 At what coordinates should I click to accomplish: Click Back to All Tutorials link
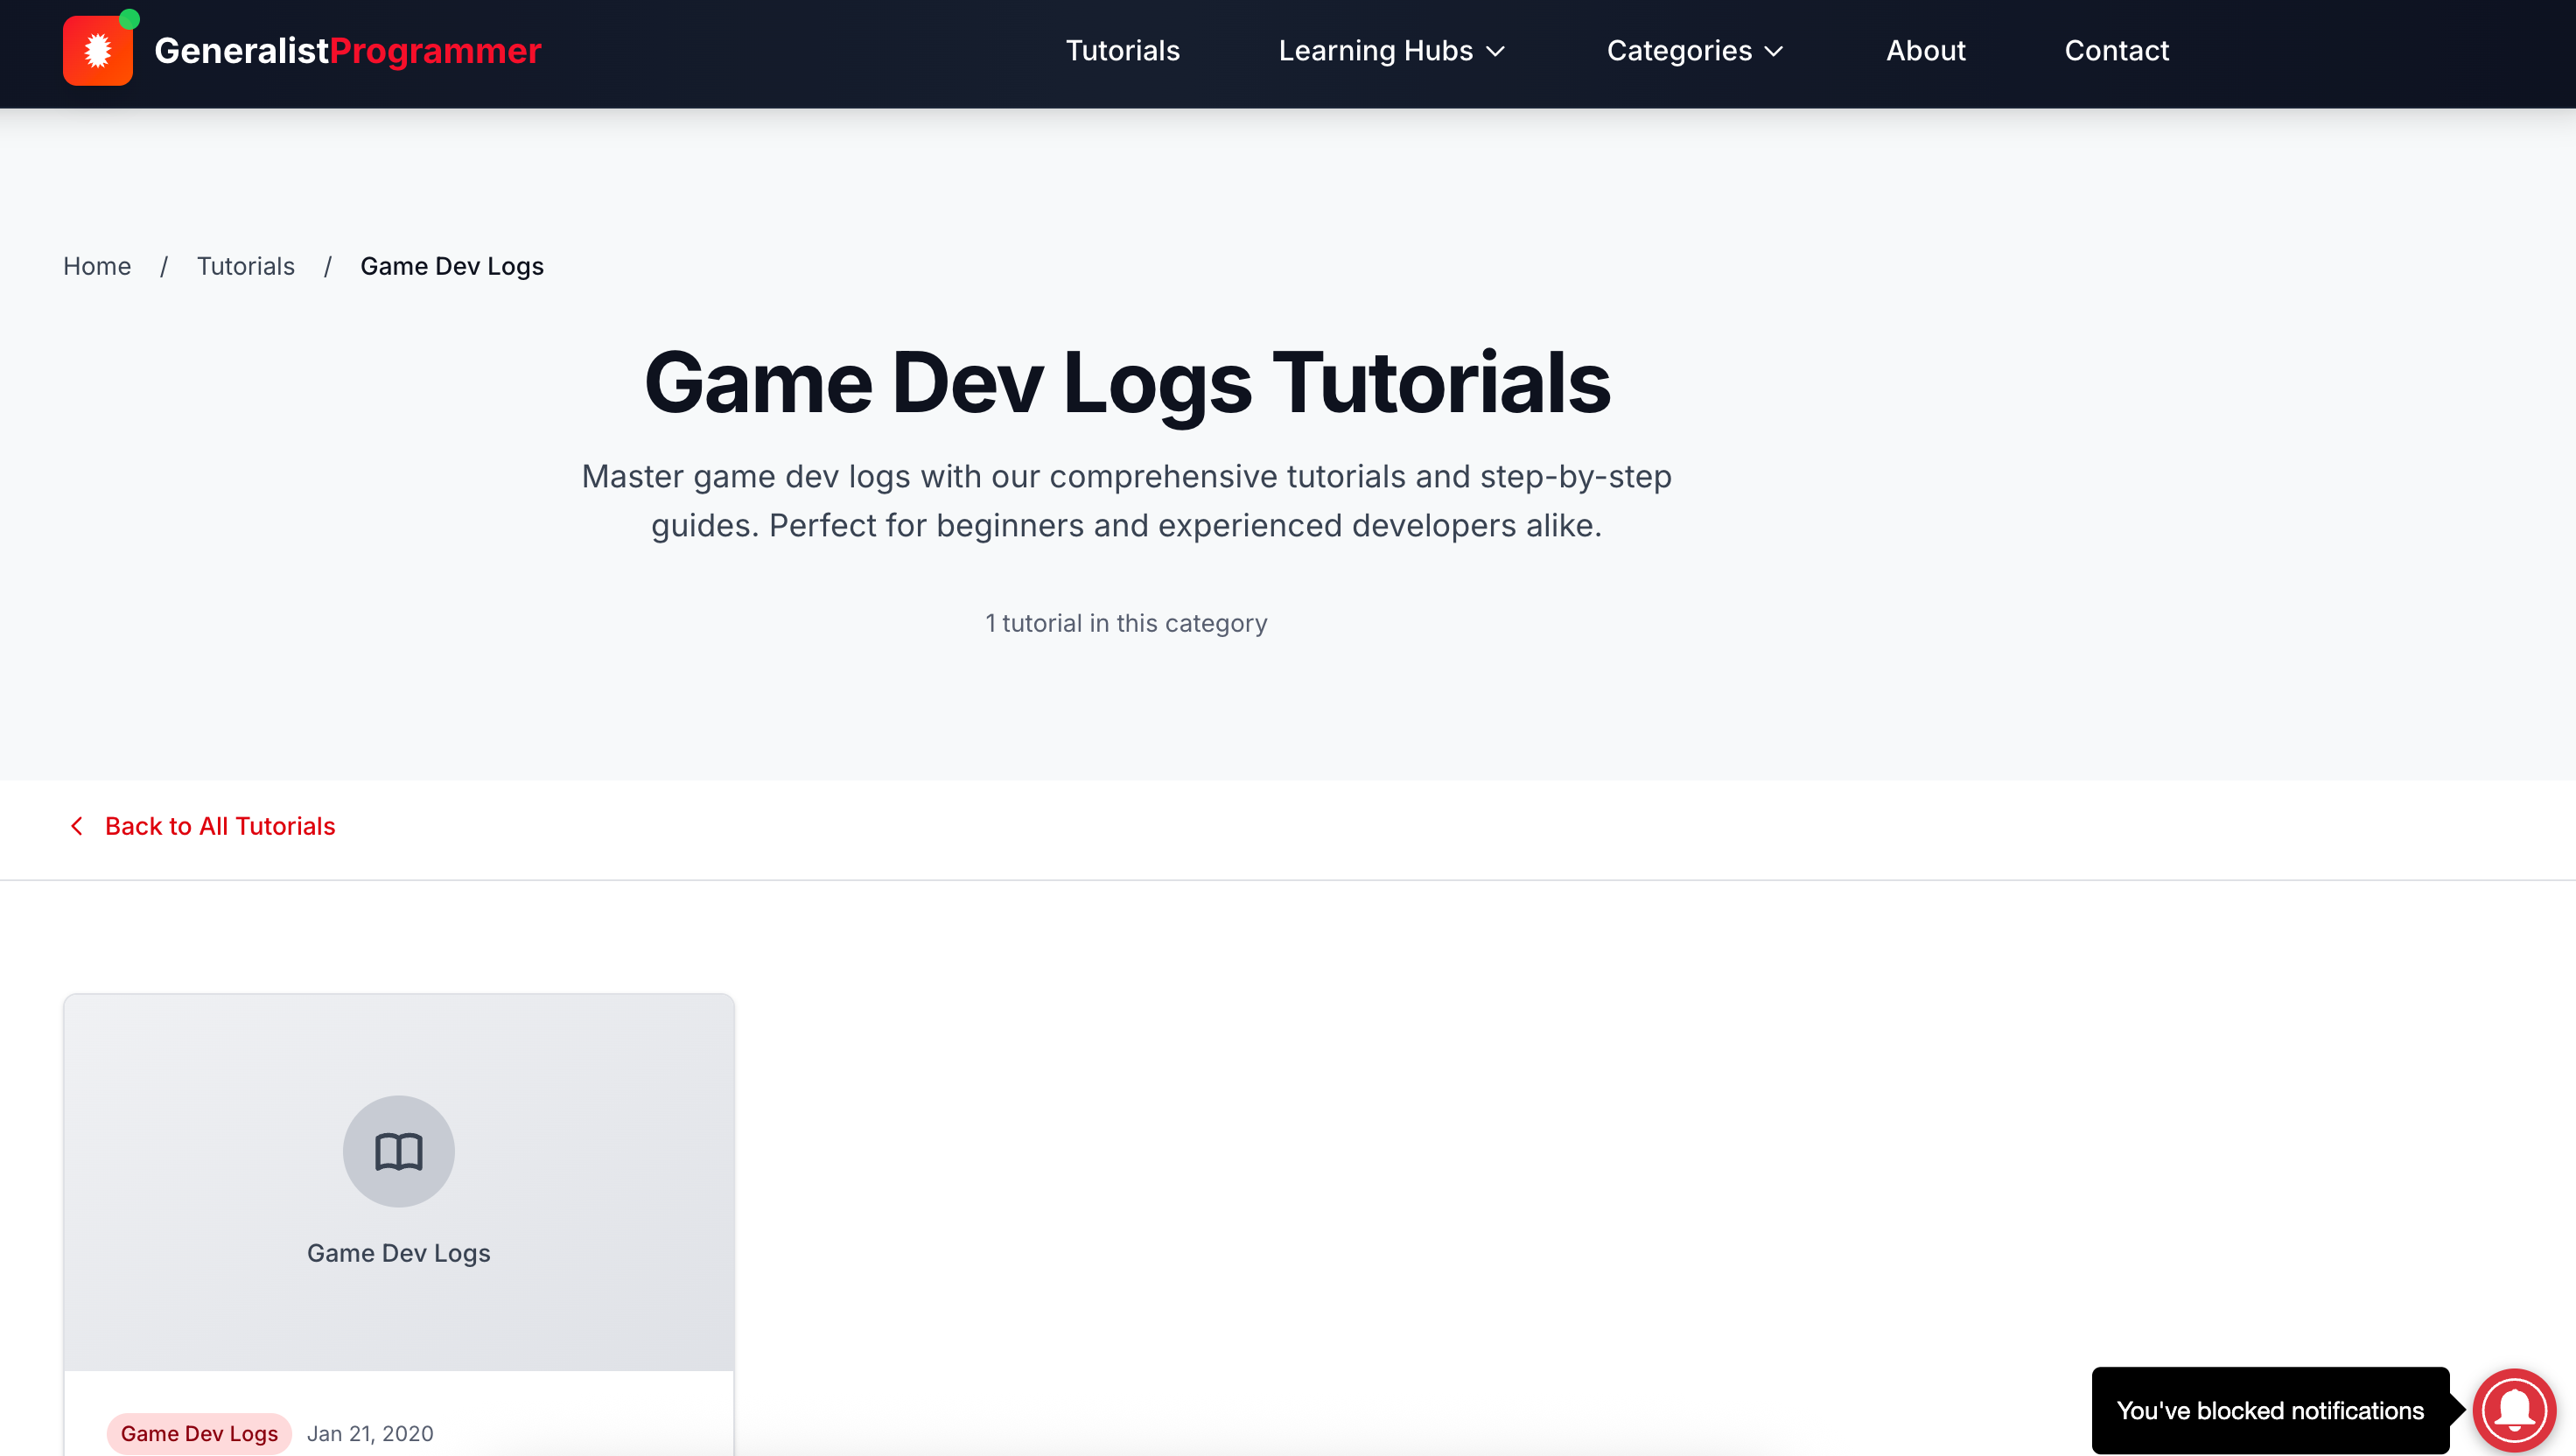click(220, 826)
